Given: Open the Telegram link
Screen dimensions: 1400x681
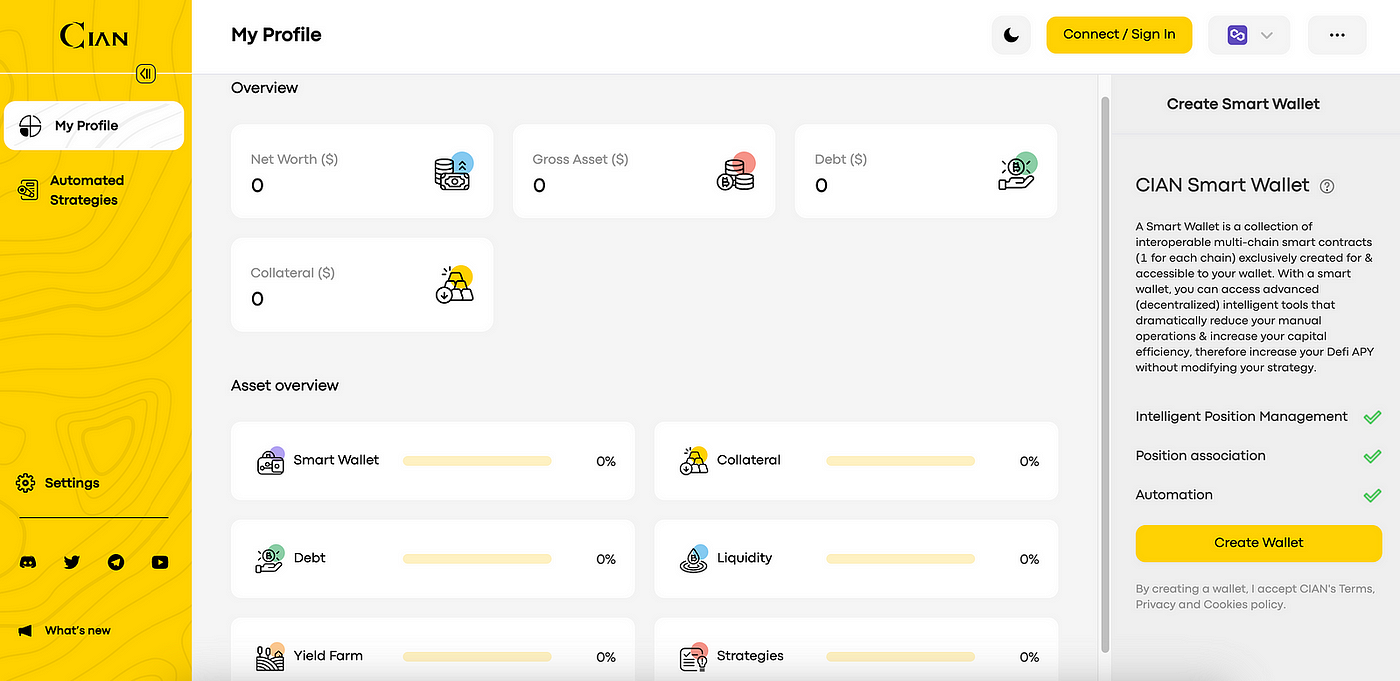Looking at the screenshot, I should tap(116, 563).
